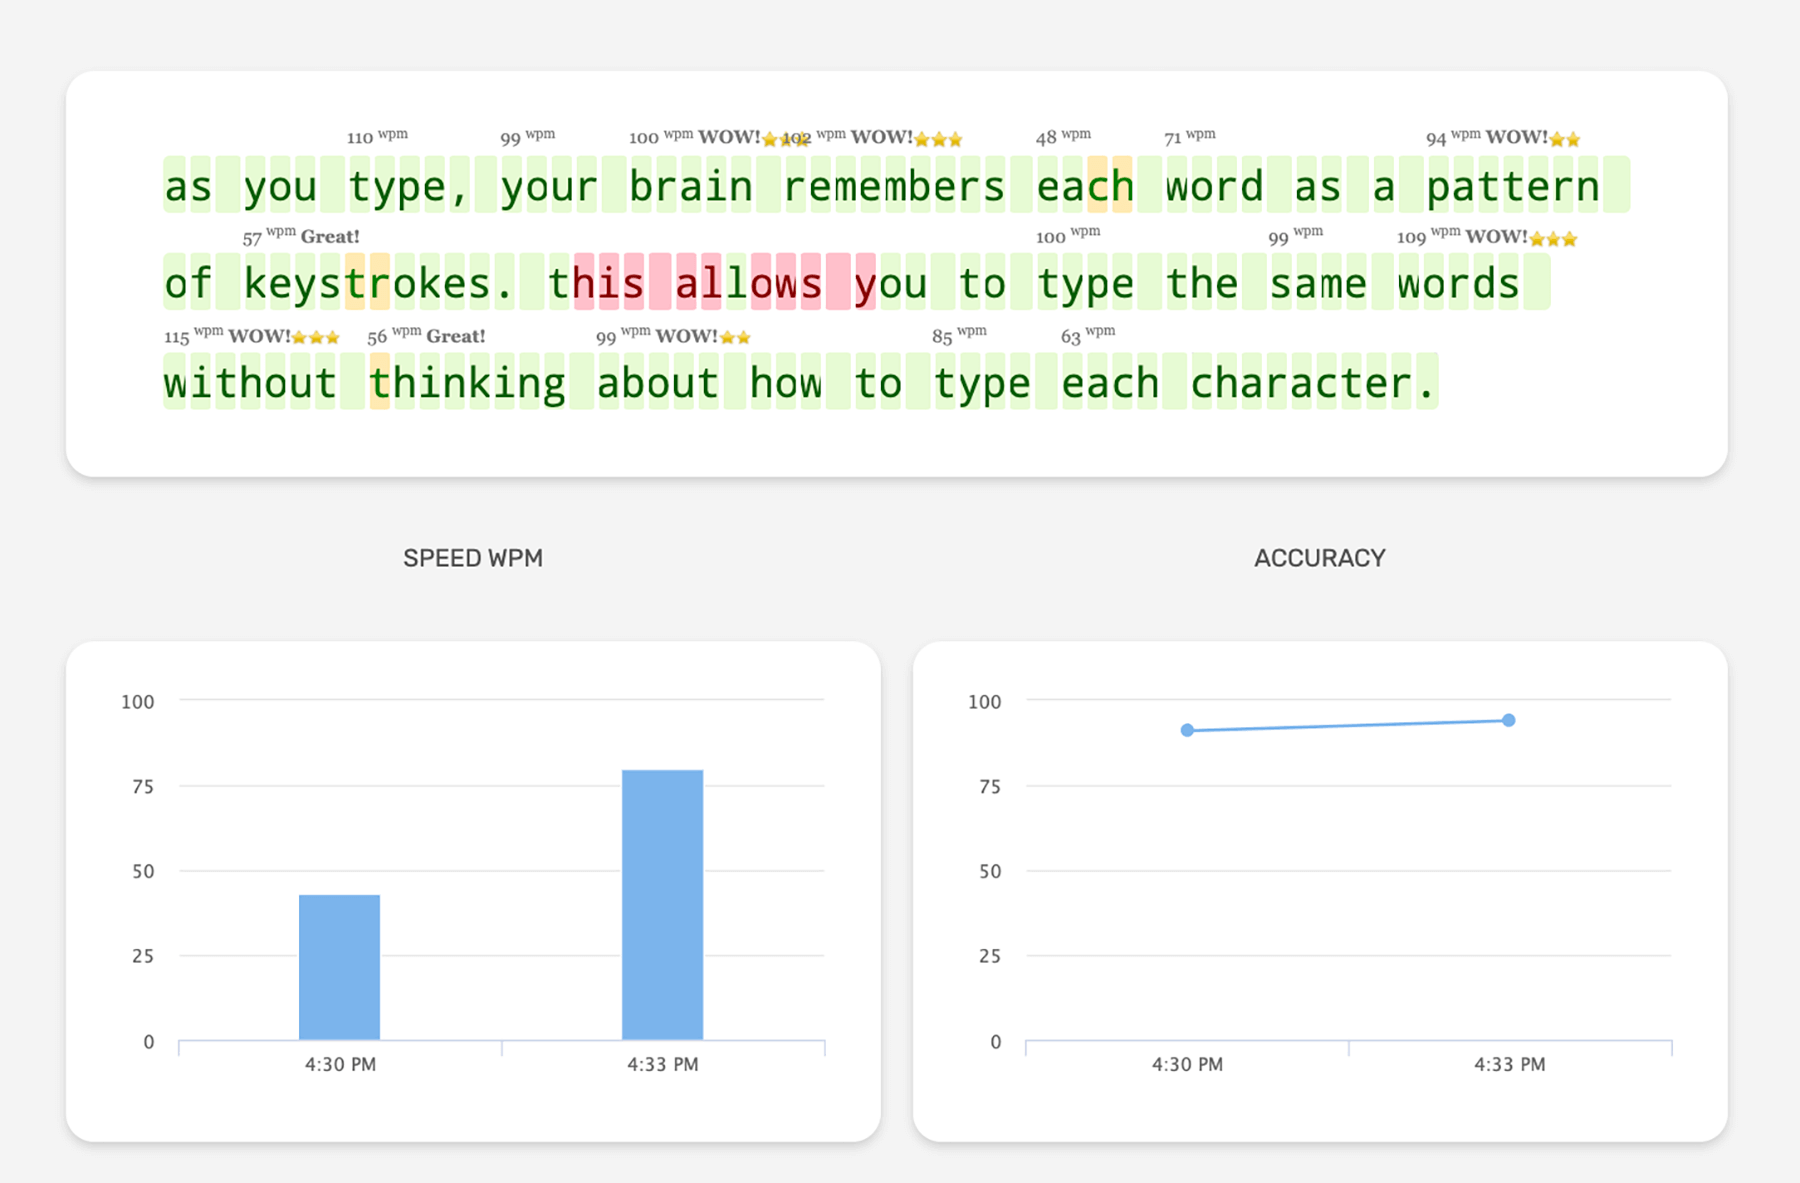Select the ACCURACY chart heading

(x=1320, y=558)
